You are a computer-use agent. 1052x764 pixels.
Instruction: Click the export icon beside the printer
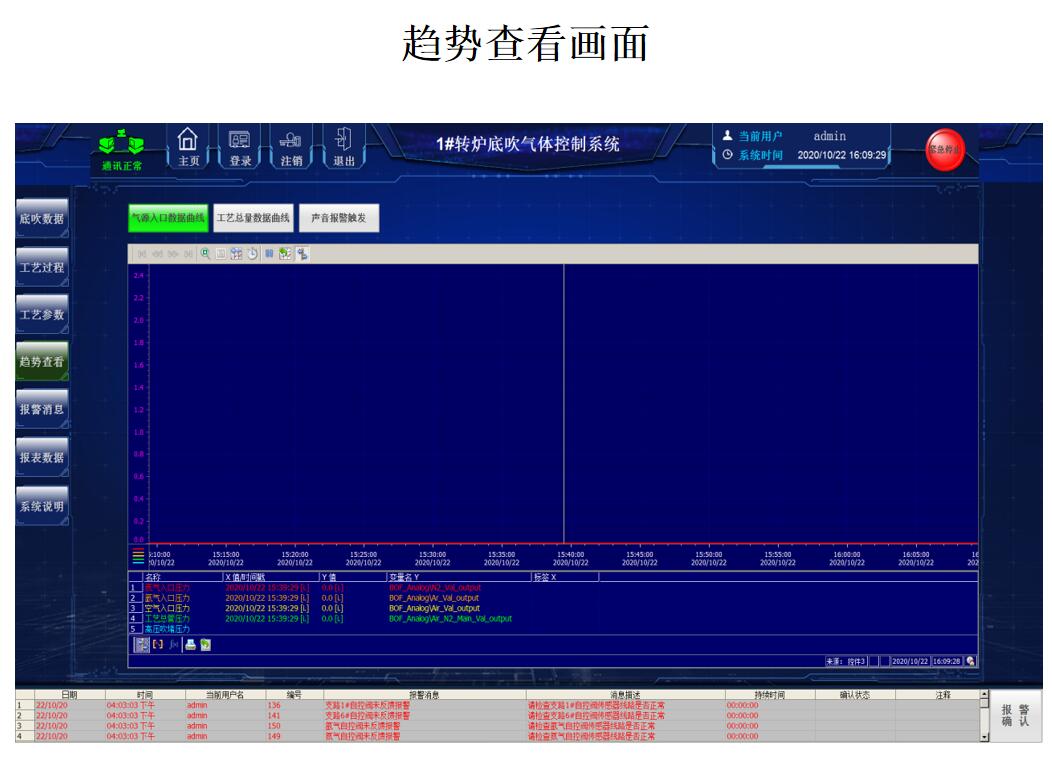coord(205,645)
